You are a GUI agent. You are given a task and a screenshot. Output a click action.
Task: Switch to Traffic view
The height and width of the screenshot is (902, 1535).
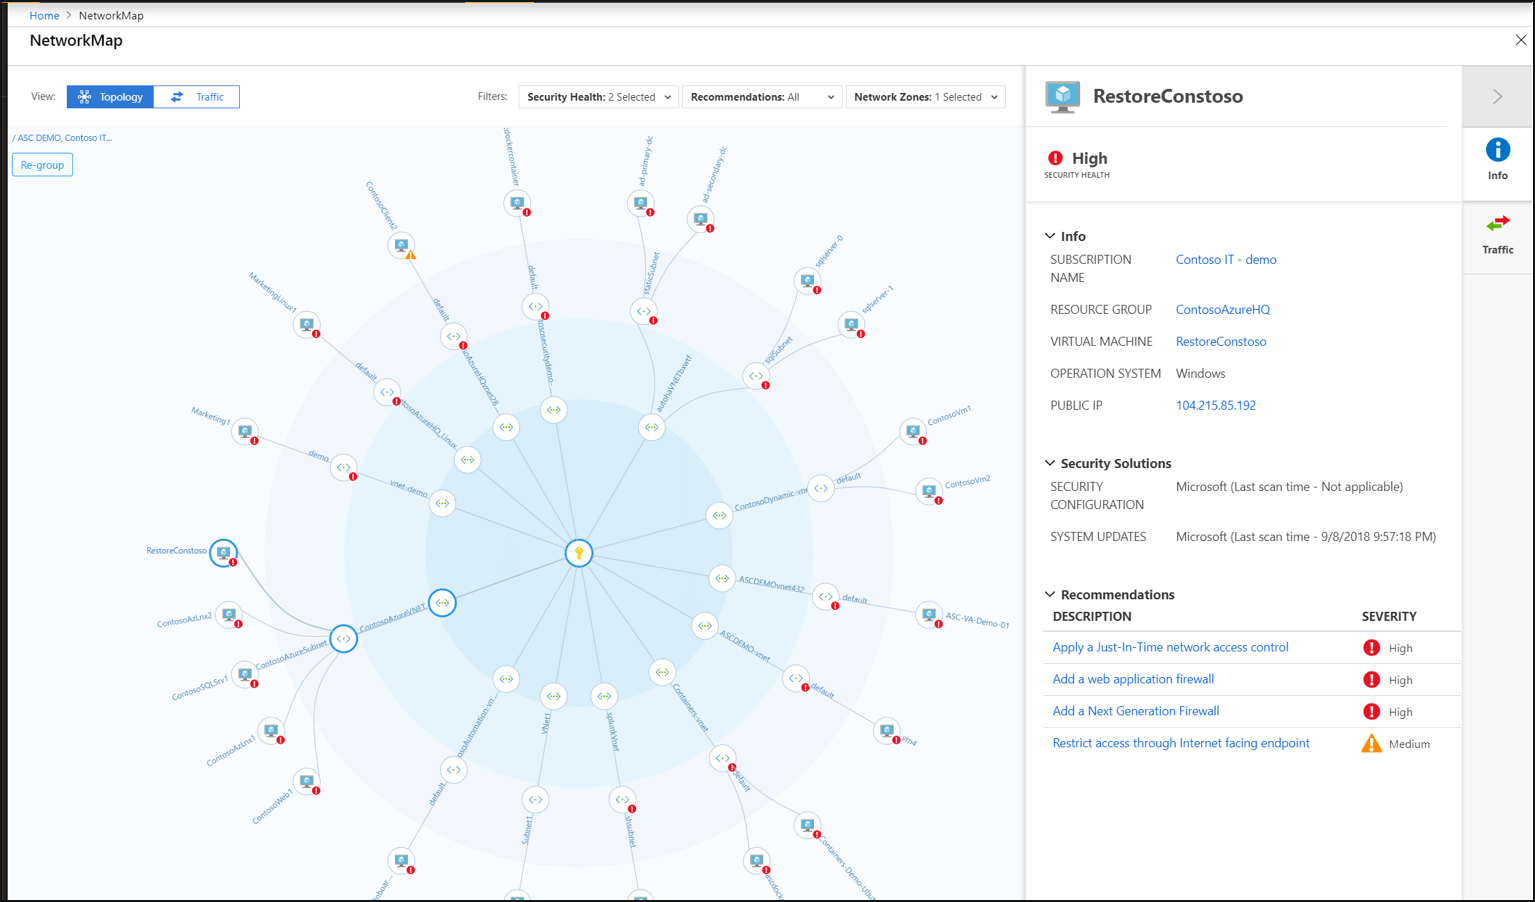[x=197, y=97]
